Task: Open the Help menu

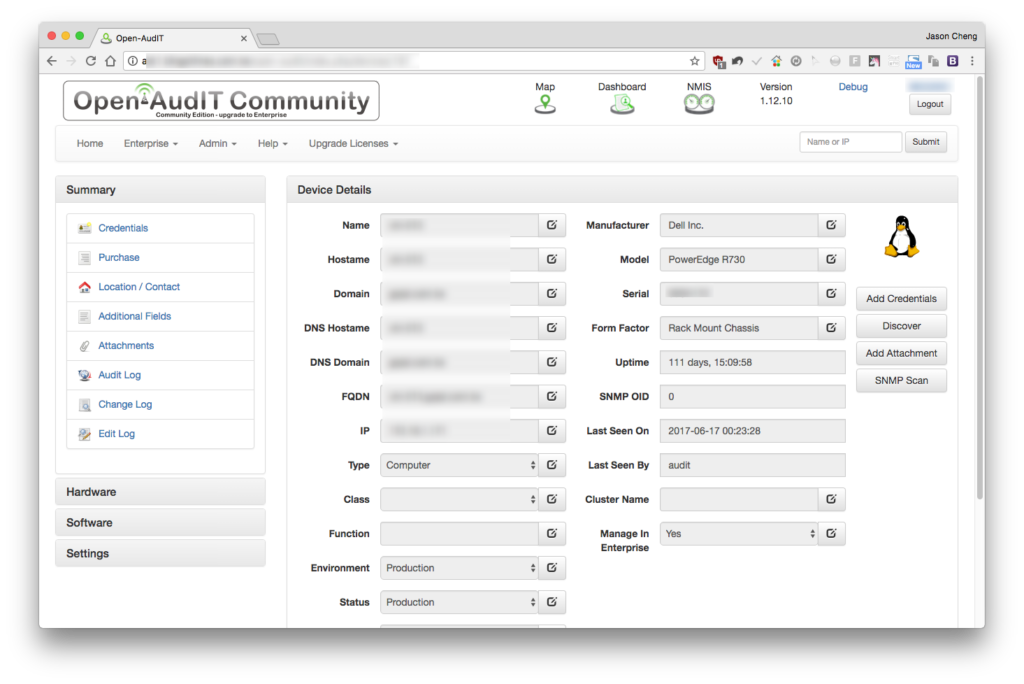Action: 272,144
